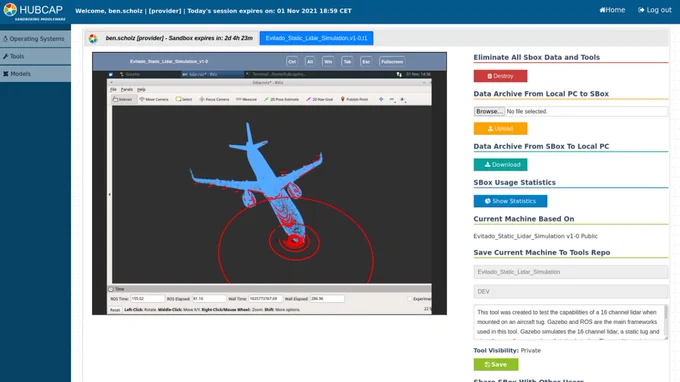Choose the Focus Camera tool

[x=214, y=99]
